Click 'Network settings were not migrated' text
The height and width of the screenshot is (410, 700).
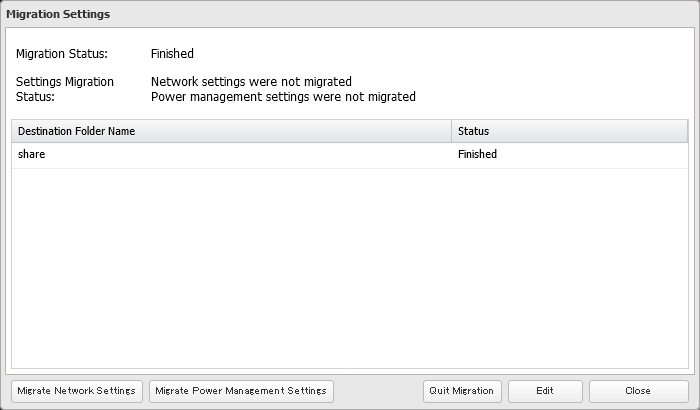251,81
